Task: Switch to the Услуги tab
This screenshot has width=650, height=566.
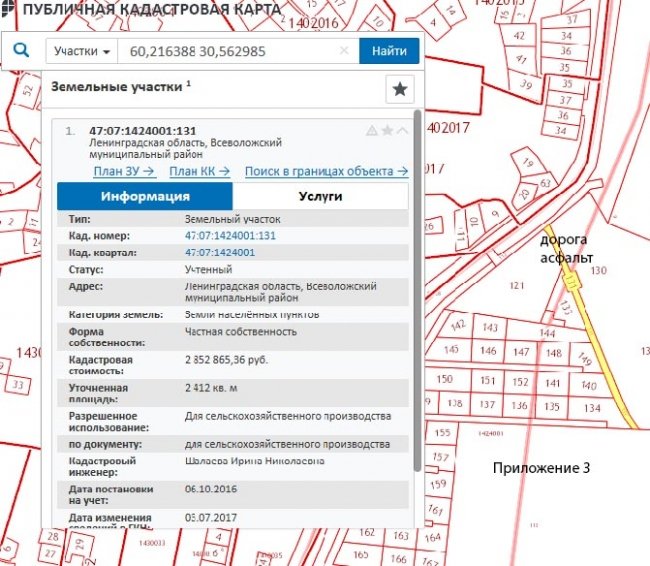Action: (x=320, y=196)
